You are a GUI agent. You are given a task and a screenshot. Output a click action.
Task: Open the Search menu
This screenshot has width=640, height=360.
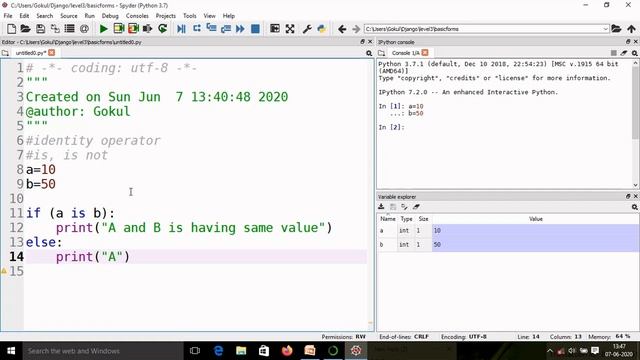pyautogui.click(x=44, y=16)
